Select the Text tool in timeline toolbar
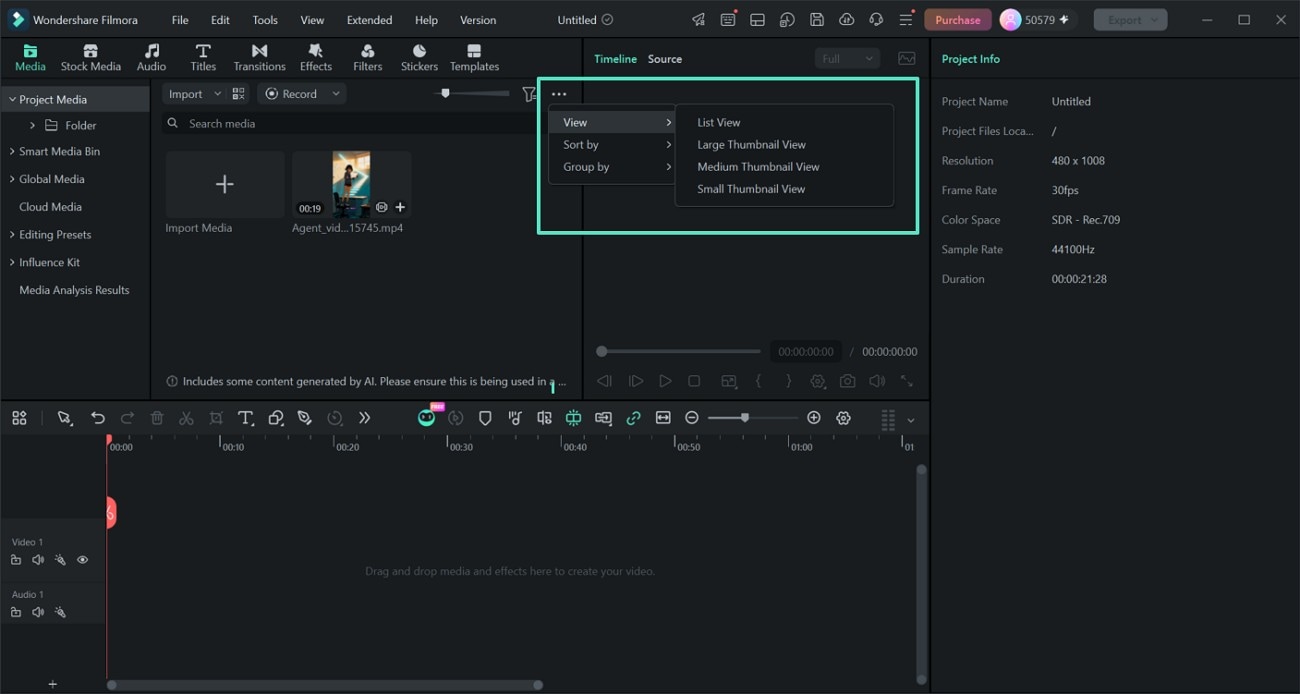The width and height of the screenshot is (1300, 694). click(x=246, y=418)
